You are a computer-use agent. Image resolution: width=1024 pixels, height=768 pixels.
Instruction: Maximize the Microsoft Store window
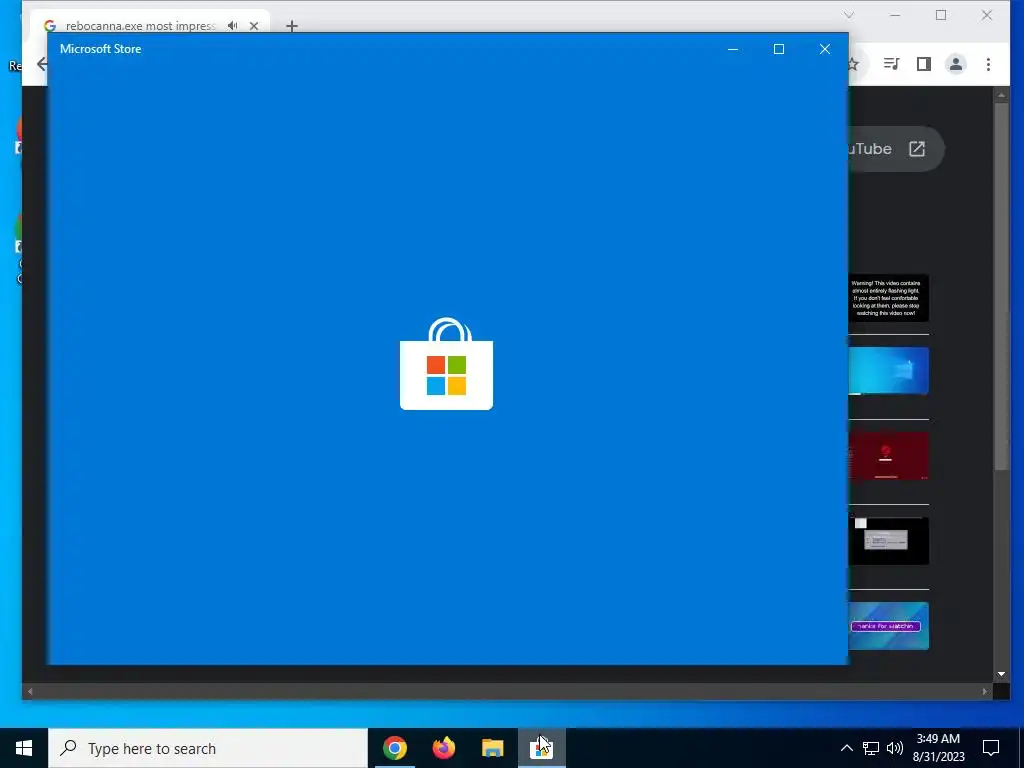[778, 49]
